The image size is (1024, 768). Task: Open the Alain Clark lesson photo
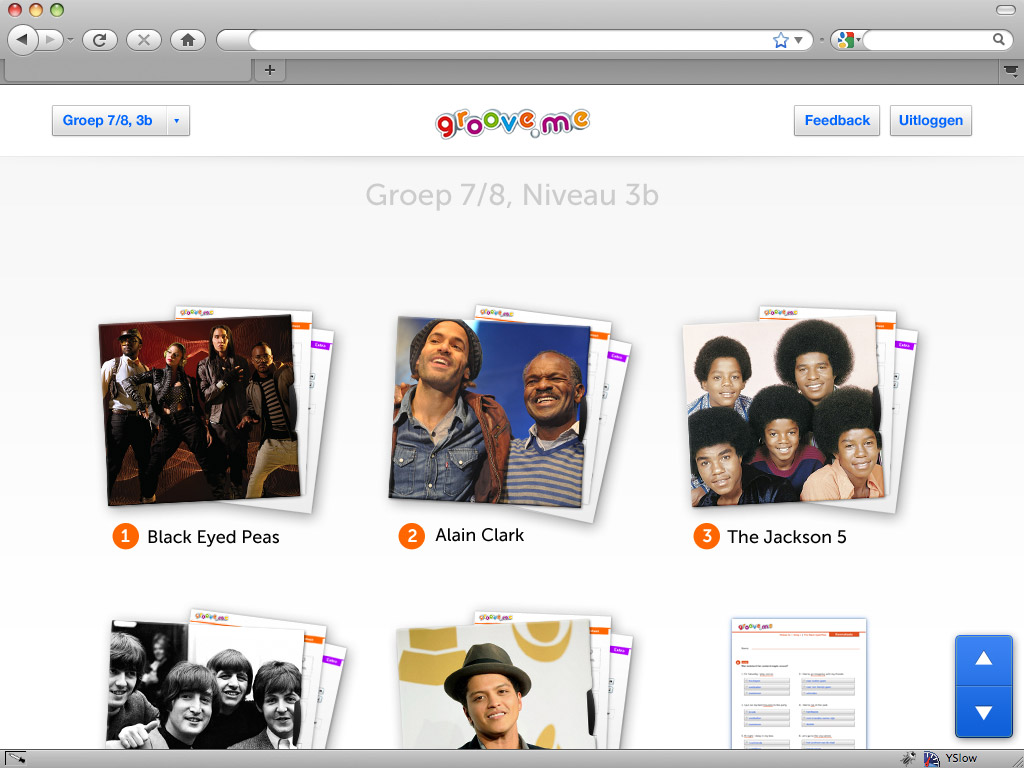(x=490, y=413)
